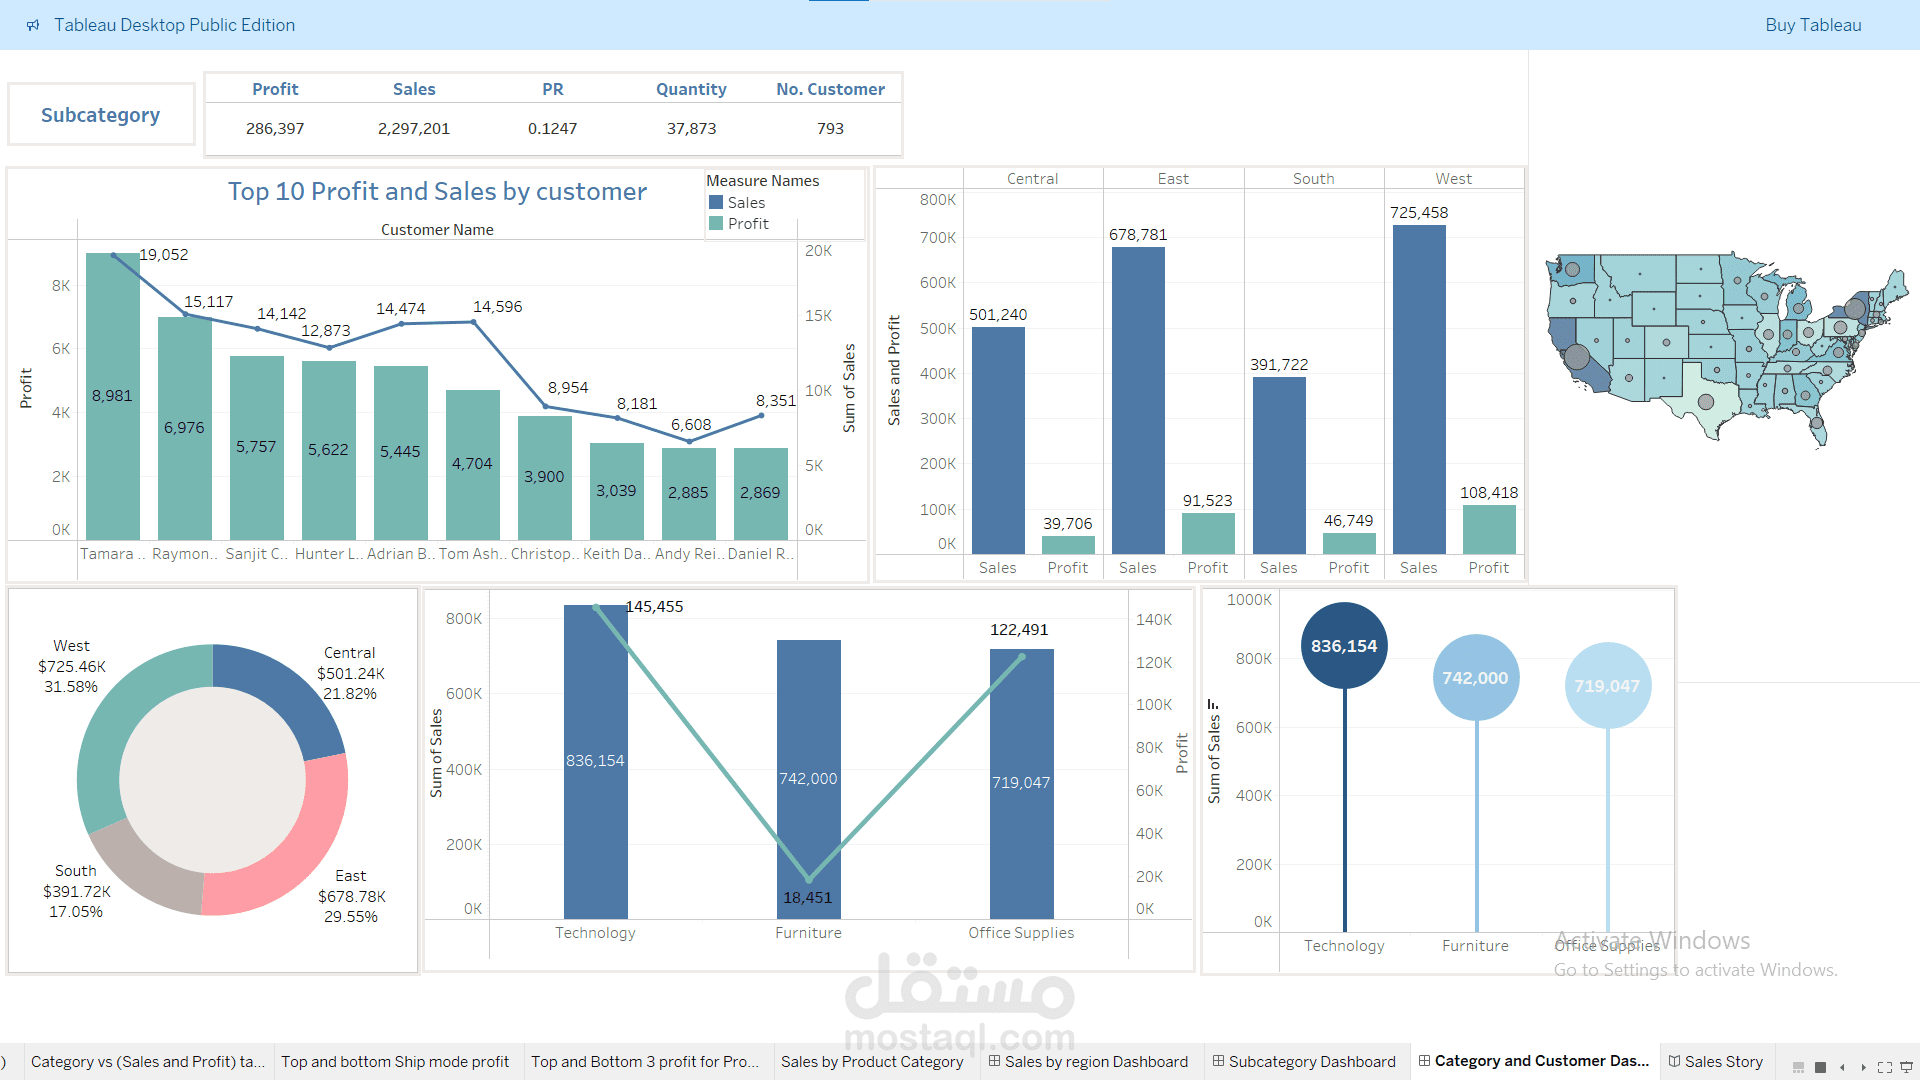Select Tom Ash profit bar labeled 4,704
1920x1080 pixels.
(x=473, y=464)
